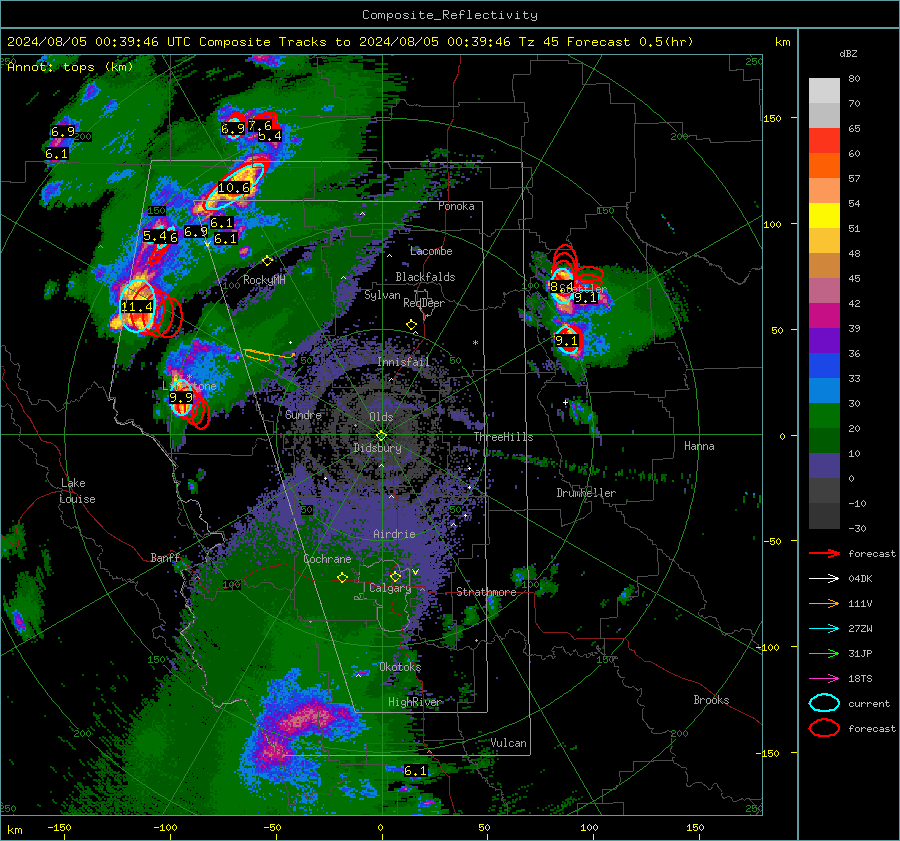Image resolution: width=900 pixels, height=841 pixels.
Task: Click the RedDeer city label
Action: tap(424, 303)
